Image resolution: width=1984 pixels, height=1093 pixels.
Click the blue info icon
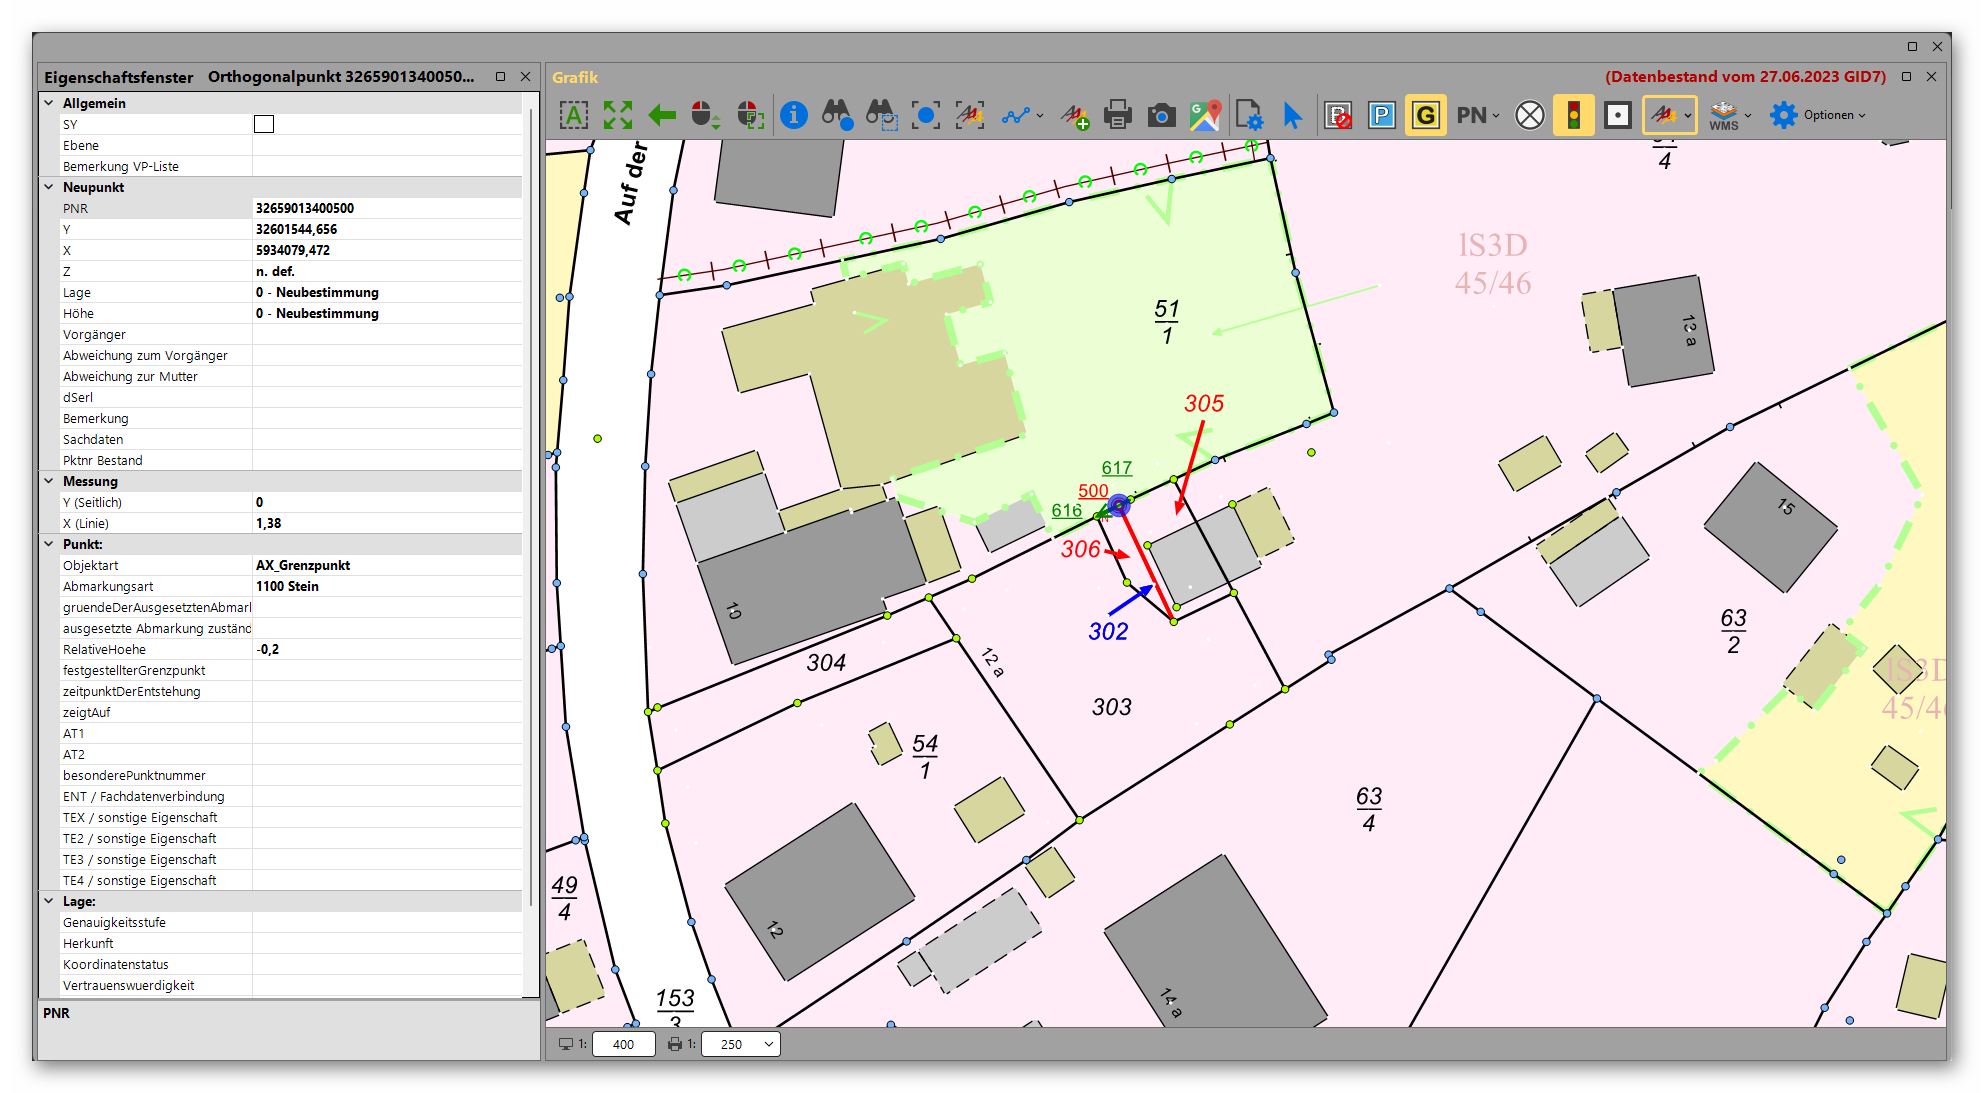pos(793,115)
